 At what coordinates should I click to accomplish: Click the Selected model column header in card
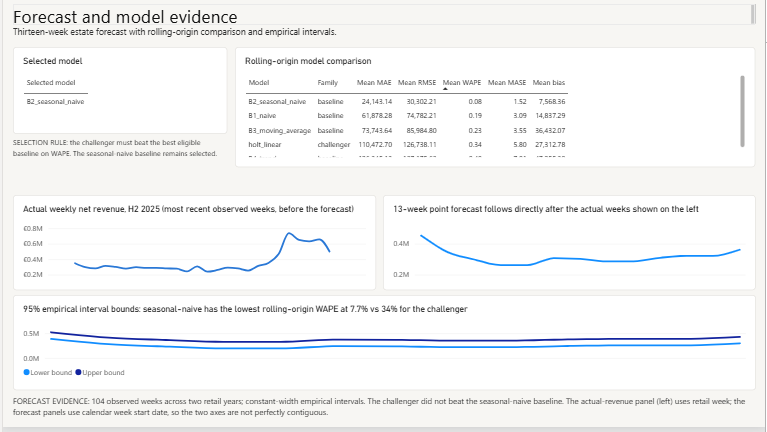coord(51,83)
